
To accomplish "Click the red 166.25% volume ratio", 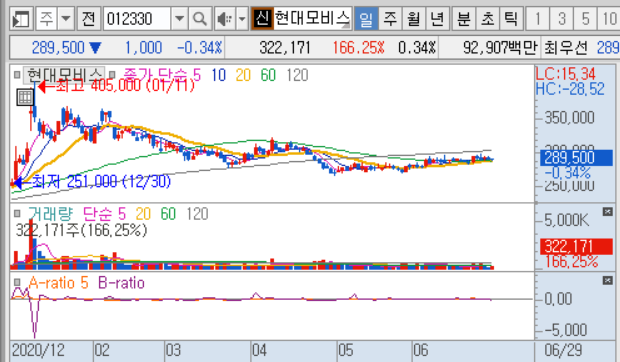I will point(358,48).
